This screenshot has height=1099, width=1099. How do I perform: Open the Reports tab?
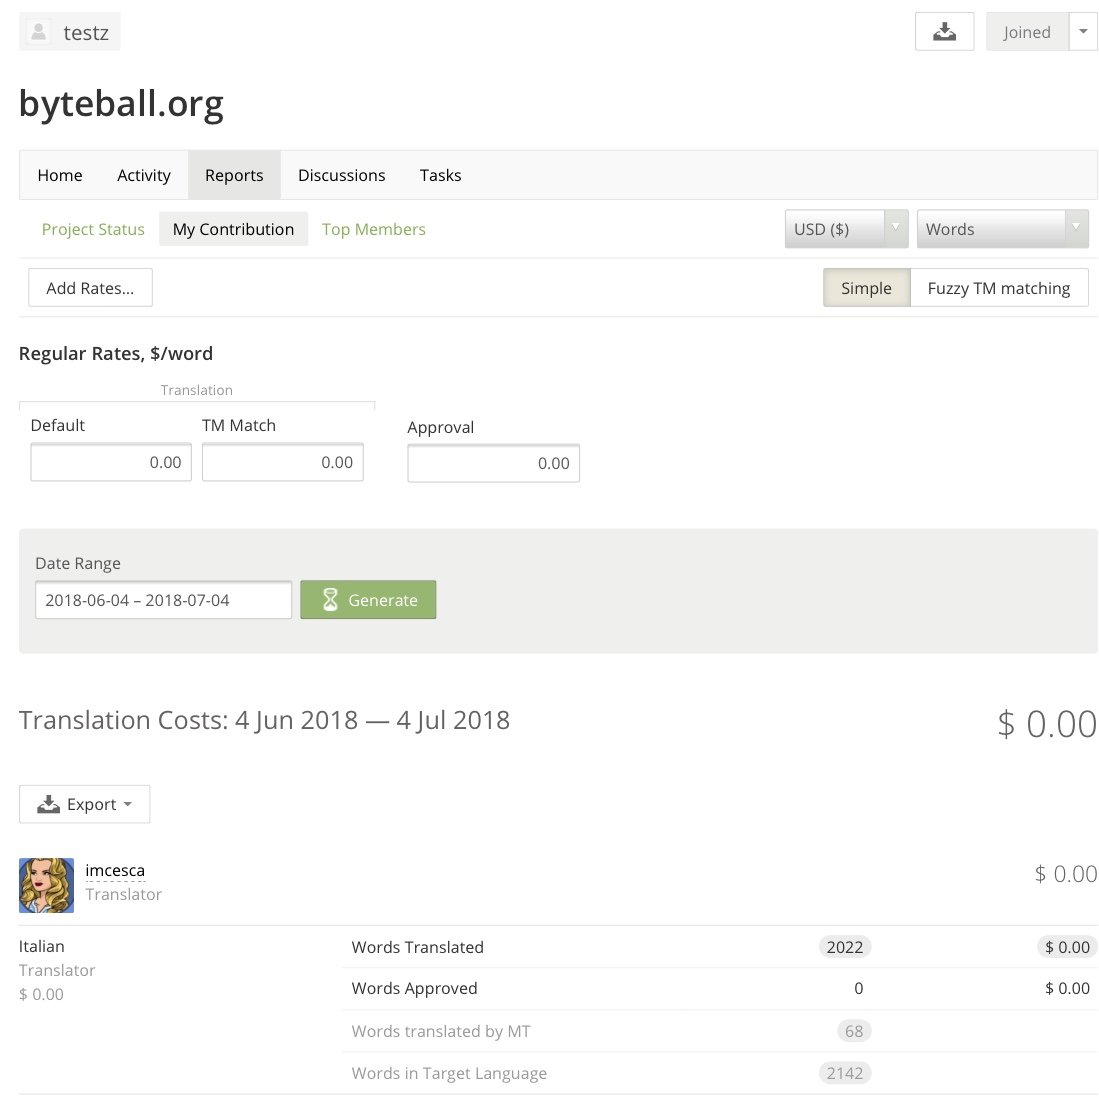point(234,175)
